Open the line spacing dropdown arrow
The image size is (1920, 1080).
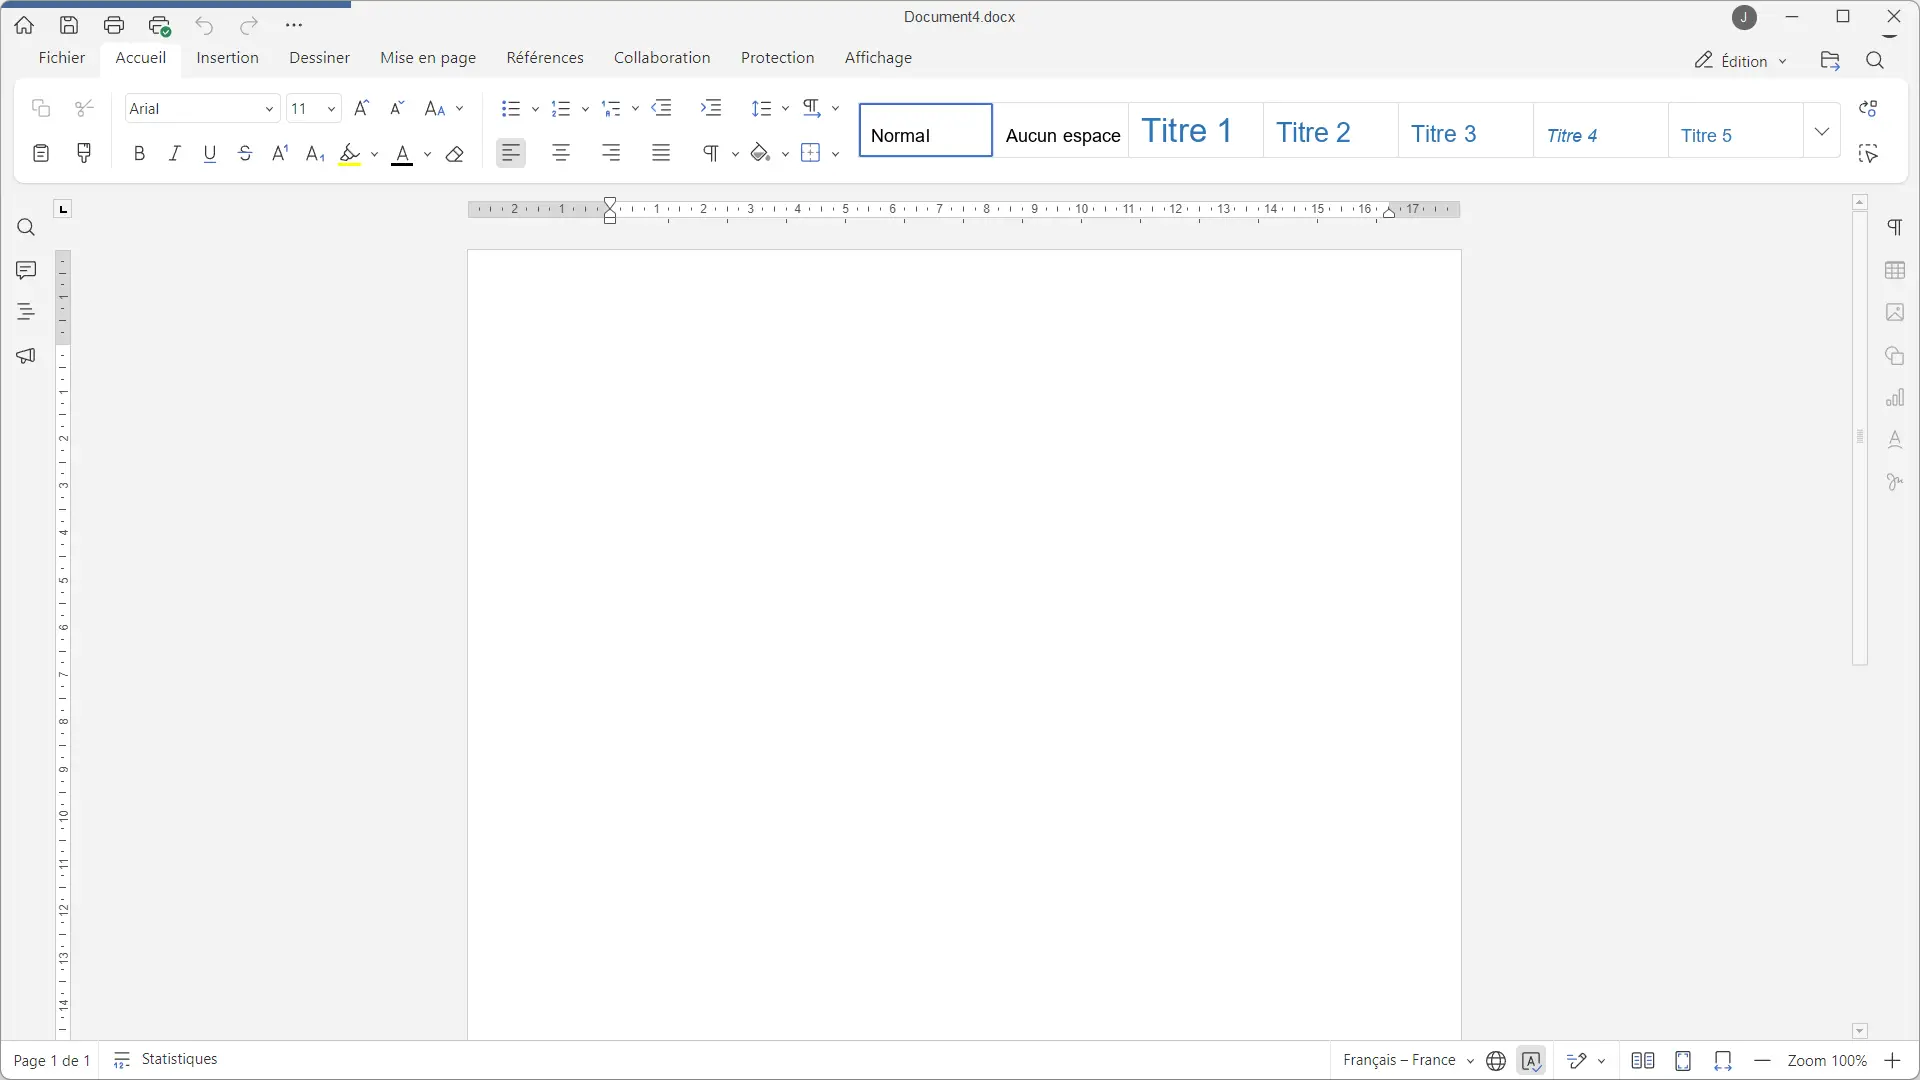point(785,108)
